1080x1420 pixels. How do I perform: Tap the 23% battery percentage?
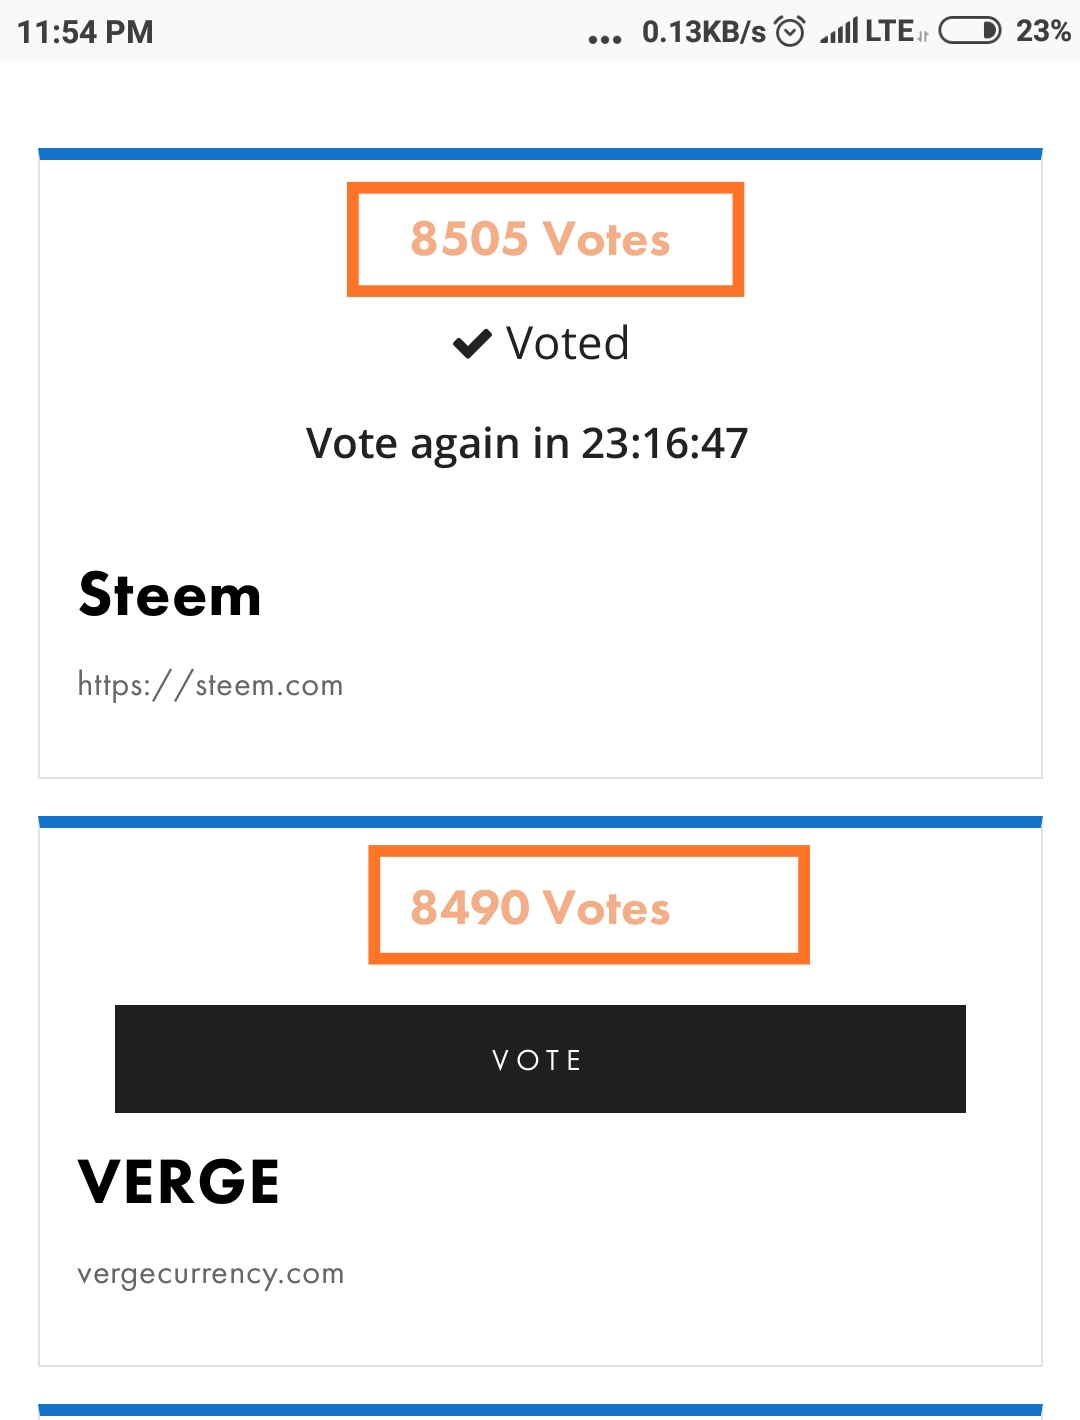point(1043,31)
